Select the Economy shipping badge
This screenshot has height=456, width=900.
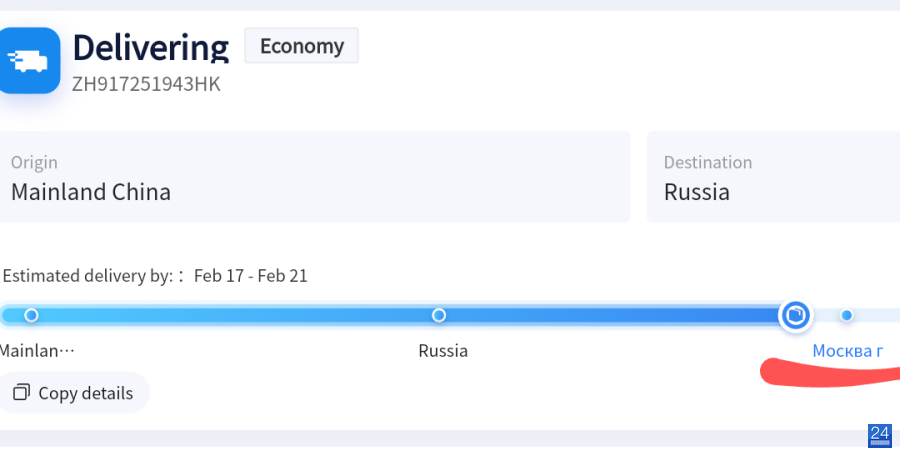point(302,45)
